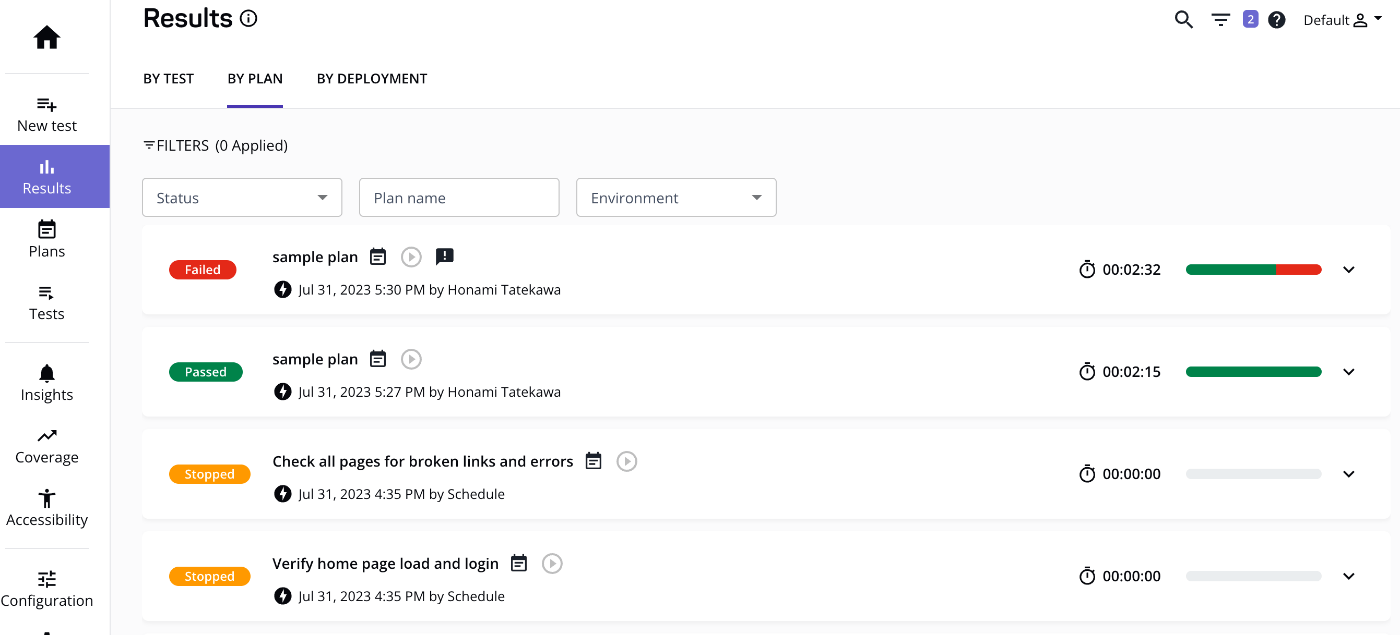
Task: Open Check all pages for broken links and errors
Action: pos(423,461)
